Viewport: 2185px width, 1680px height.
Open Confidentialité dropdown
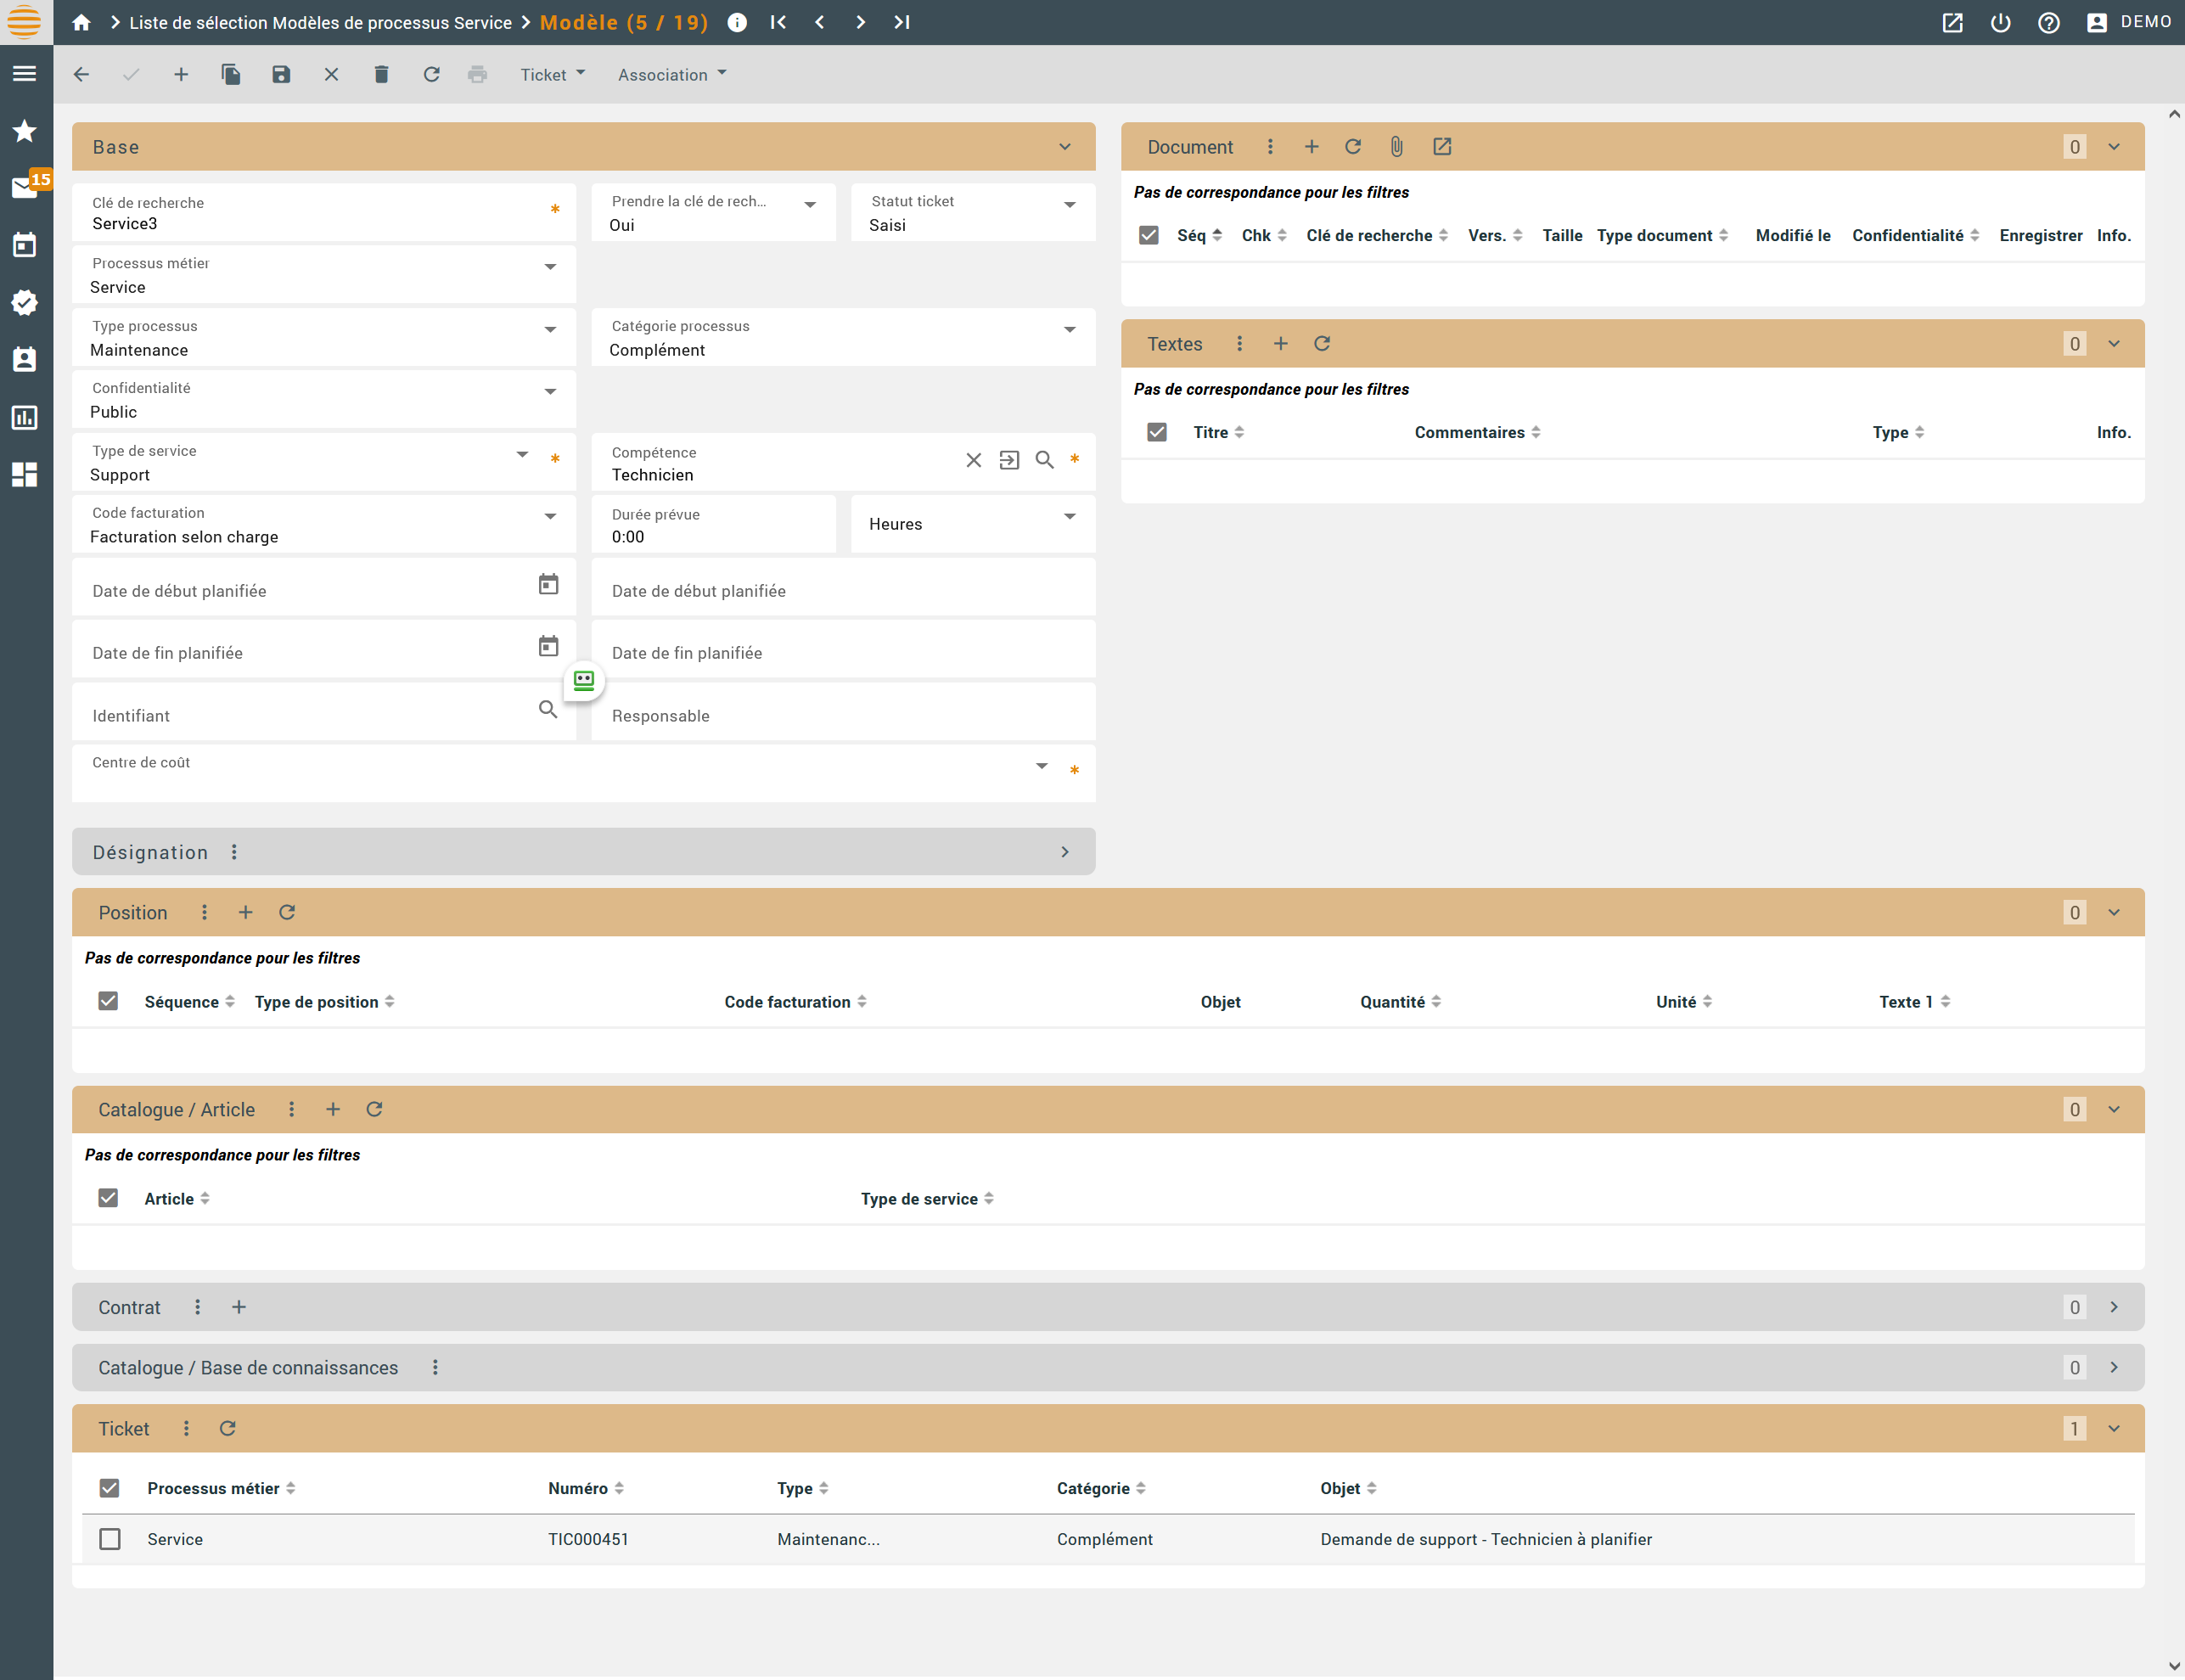click(x=550, y=392)
